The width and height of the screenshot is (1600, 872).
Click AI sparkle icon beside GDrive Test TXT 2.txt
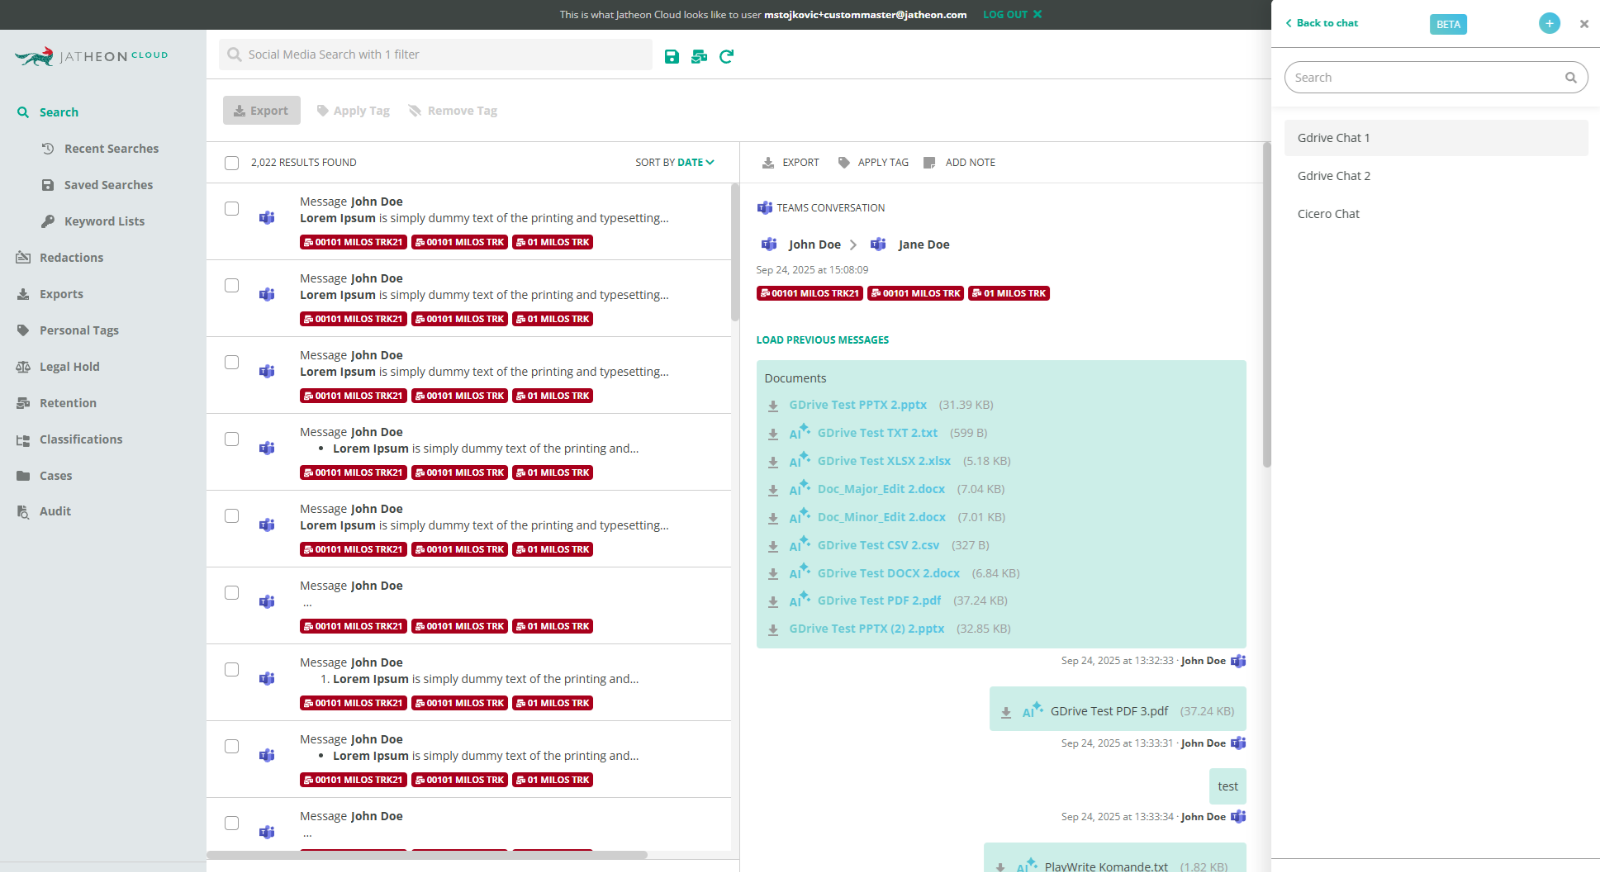click(x=799, y=433)
